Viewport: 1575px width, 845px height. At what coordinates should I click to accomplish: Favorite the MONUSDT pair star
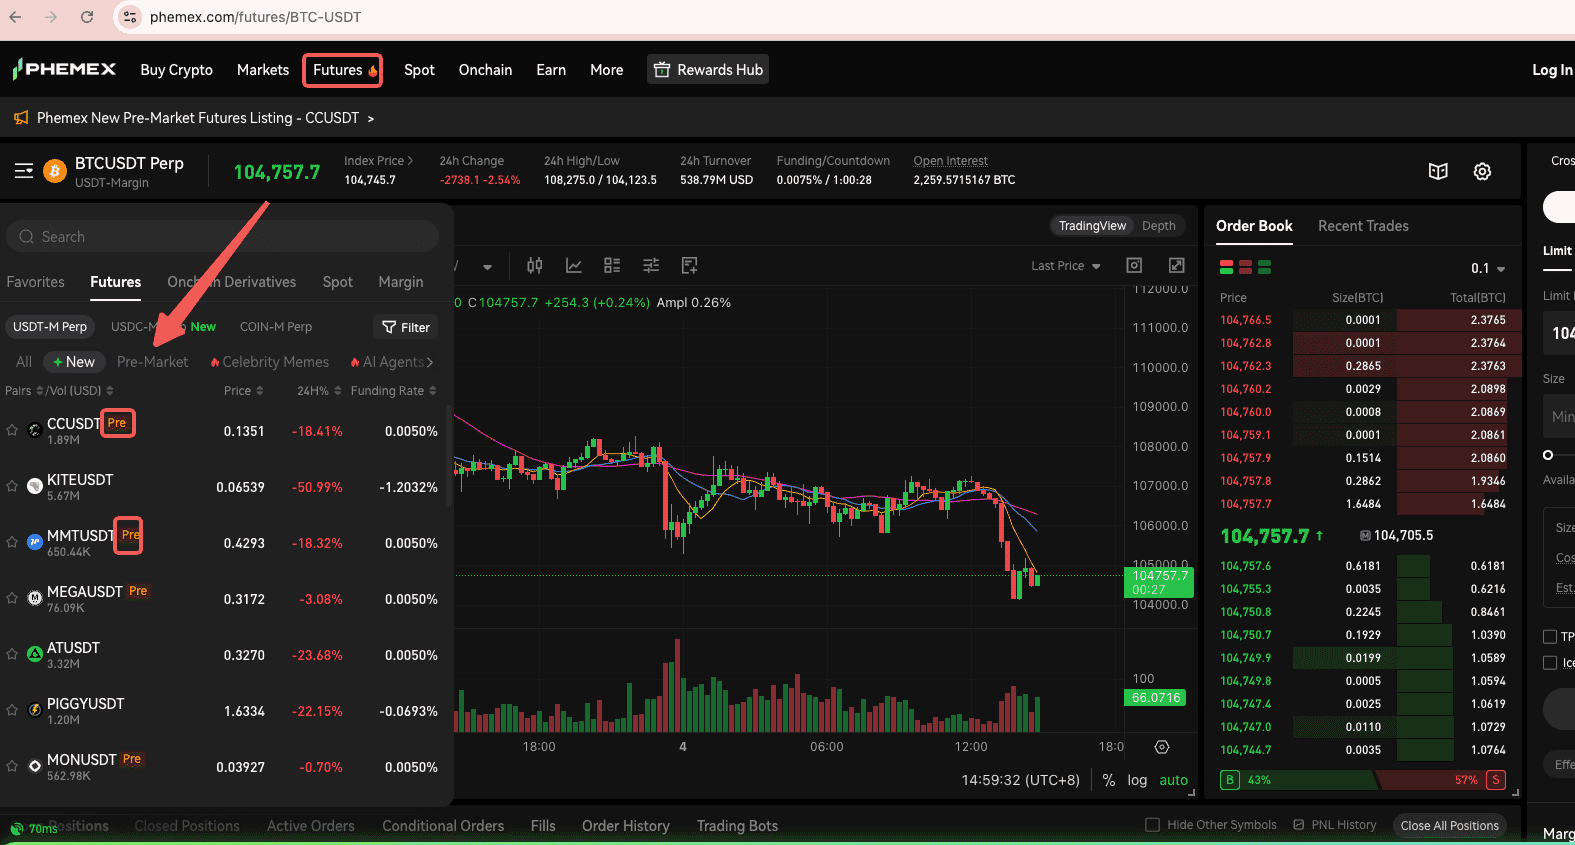(12, 766)
